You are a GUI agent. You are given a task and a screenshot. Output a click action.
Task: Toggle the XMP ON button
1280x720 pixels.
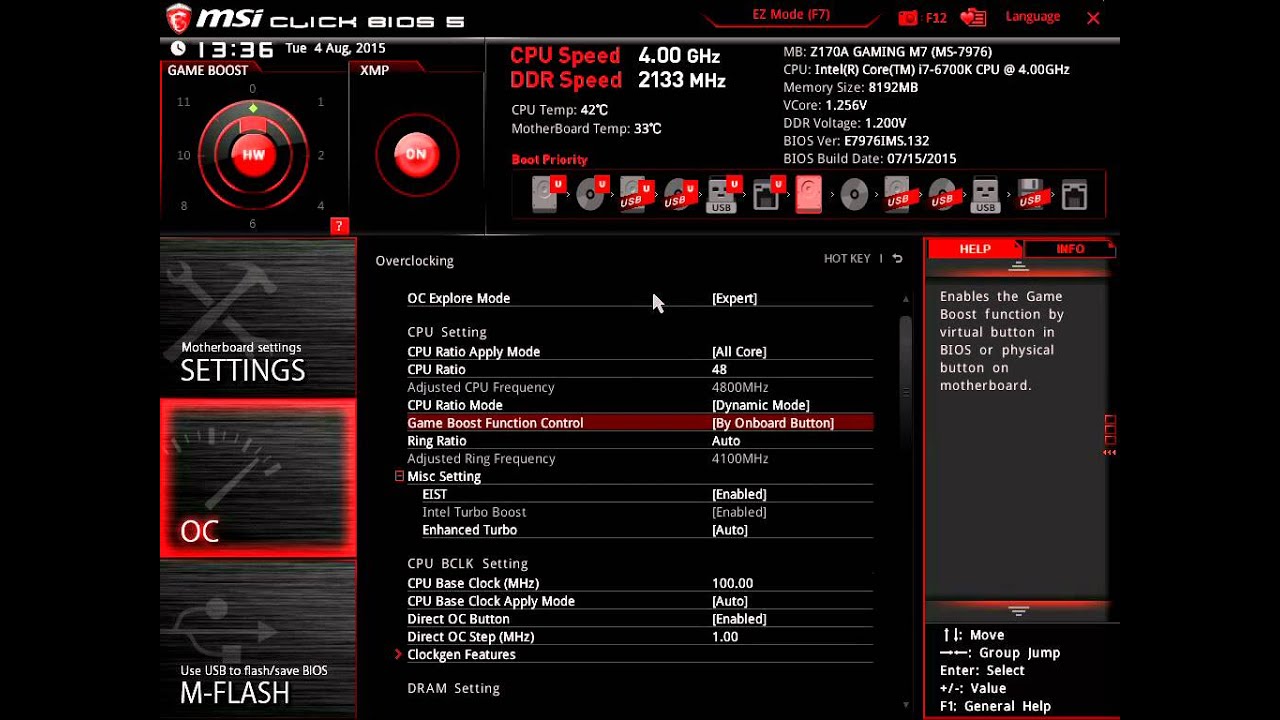(x=416, y=154)
